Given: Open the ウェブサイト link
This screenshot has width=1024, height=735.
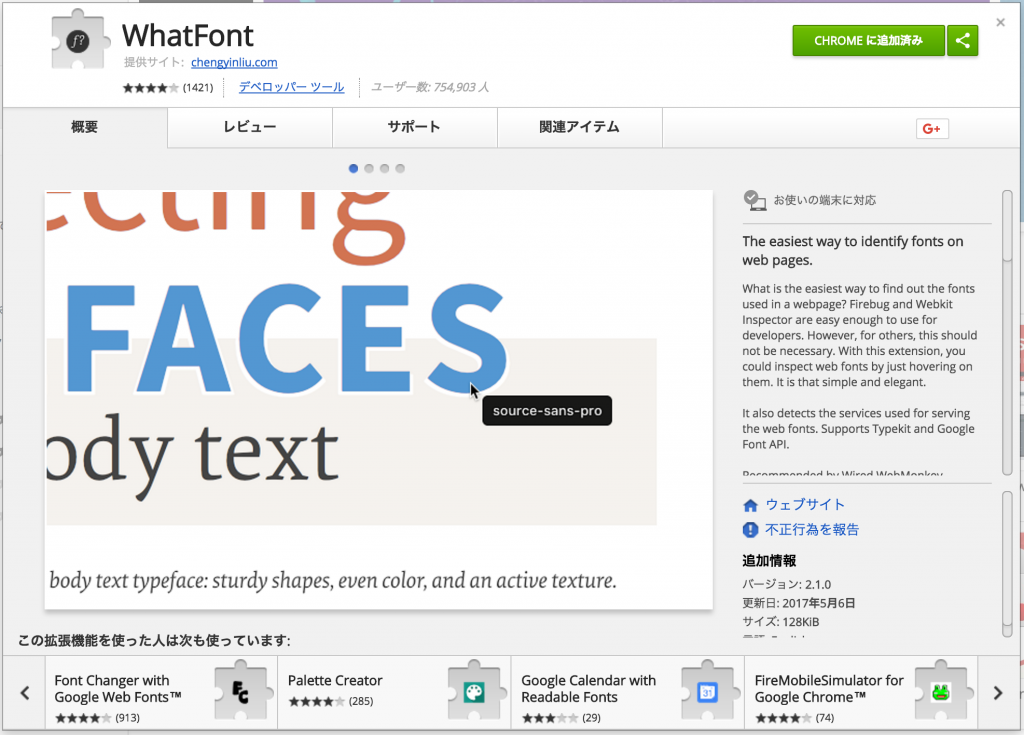Looking at the screenshot, I should (x=805, y=504).
